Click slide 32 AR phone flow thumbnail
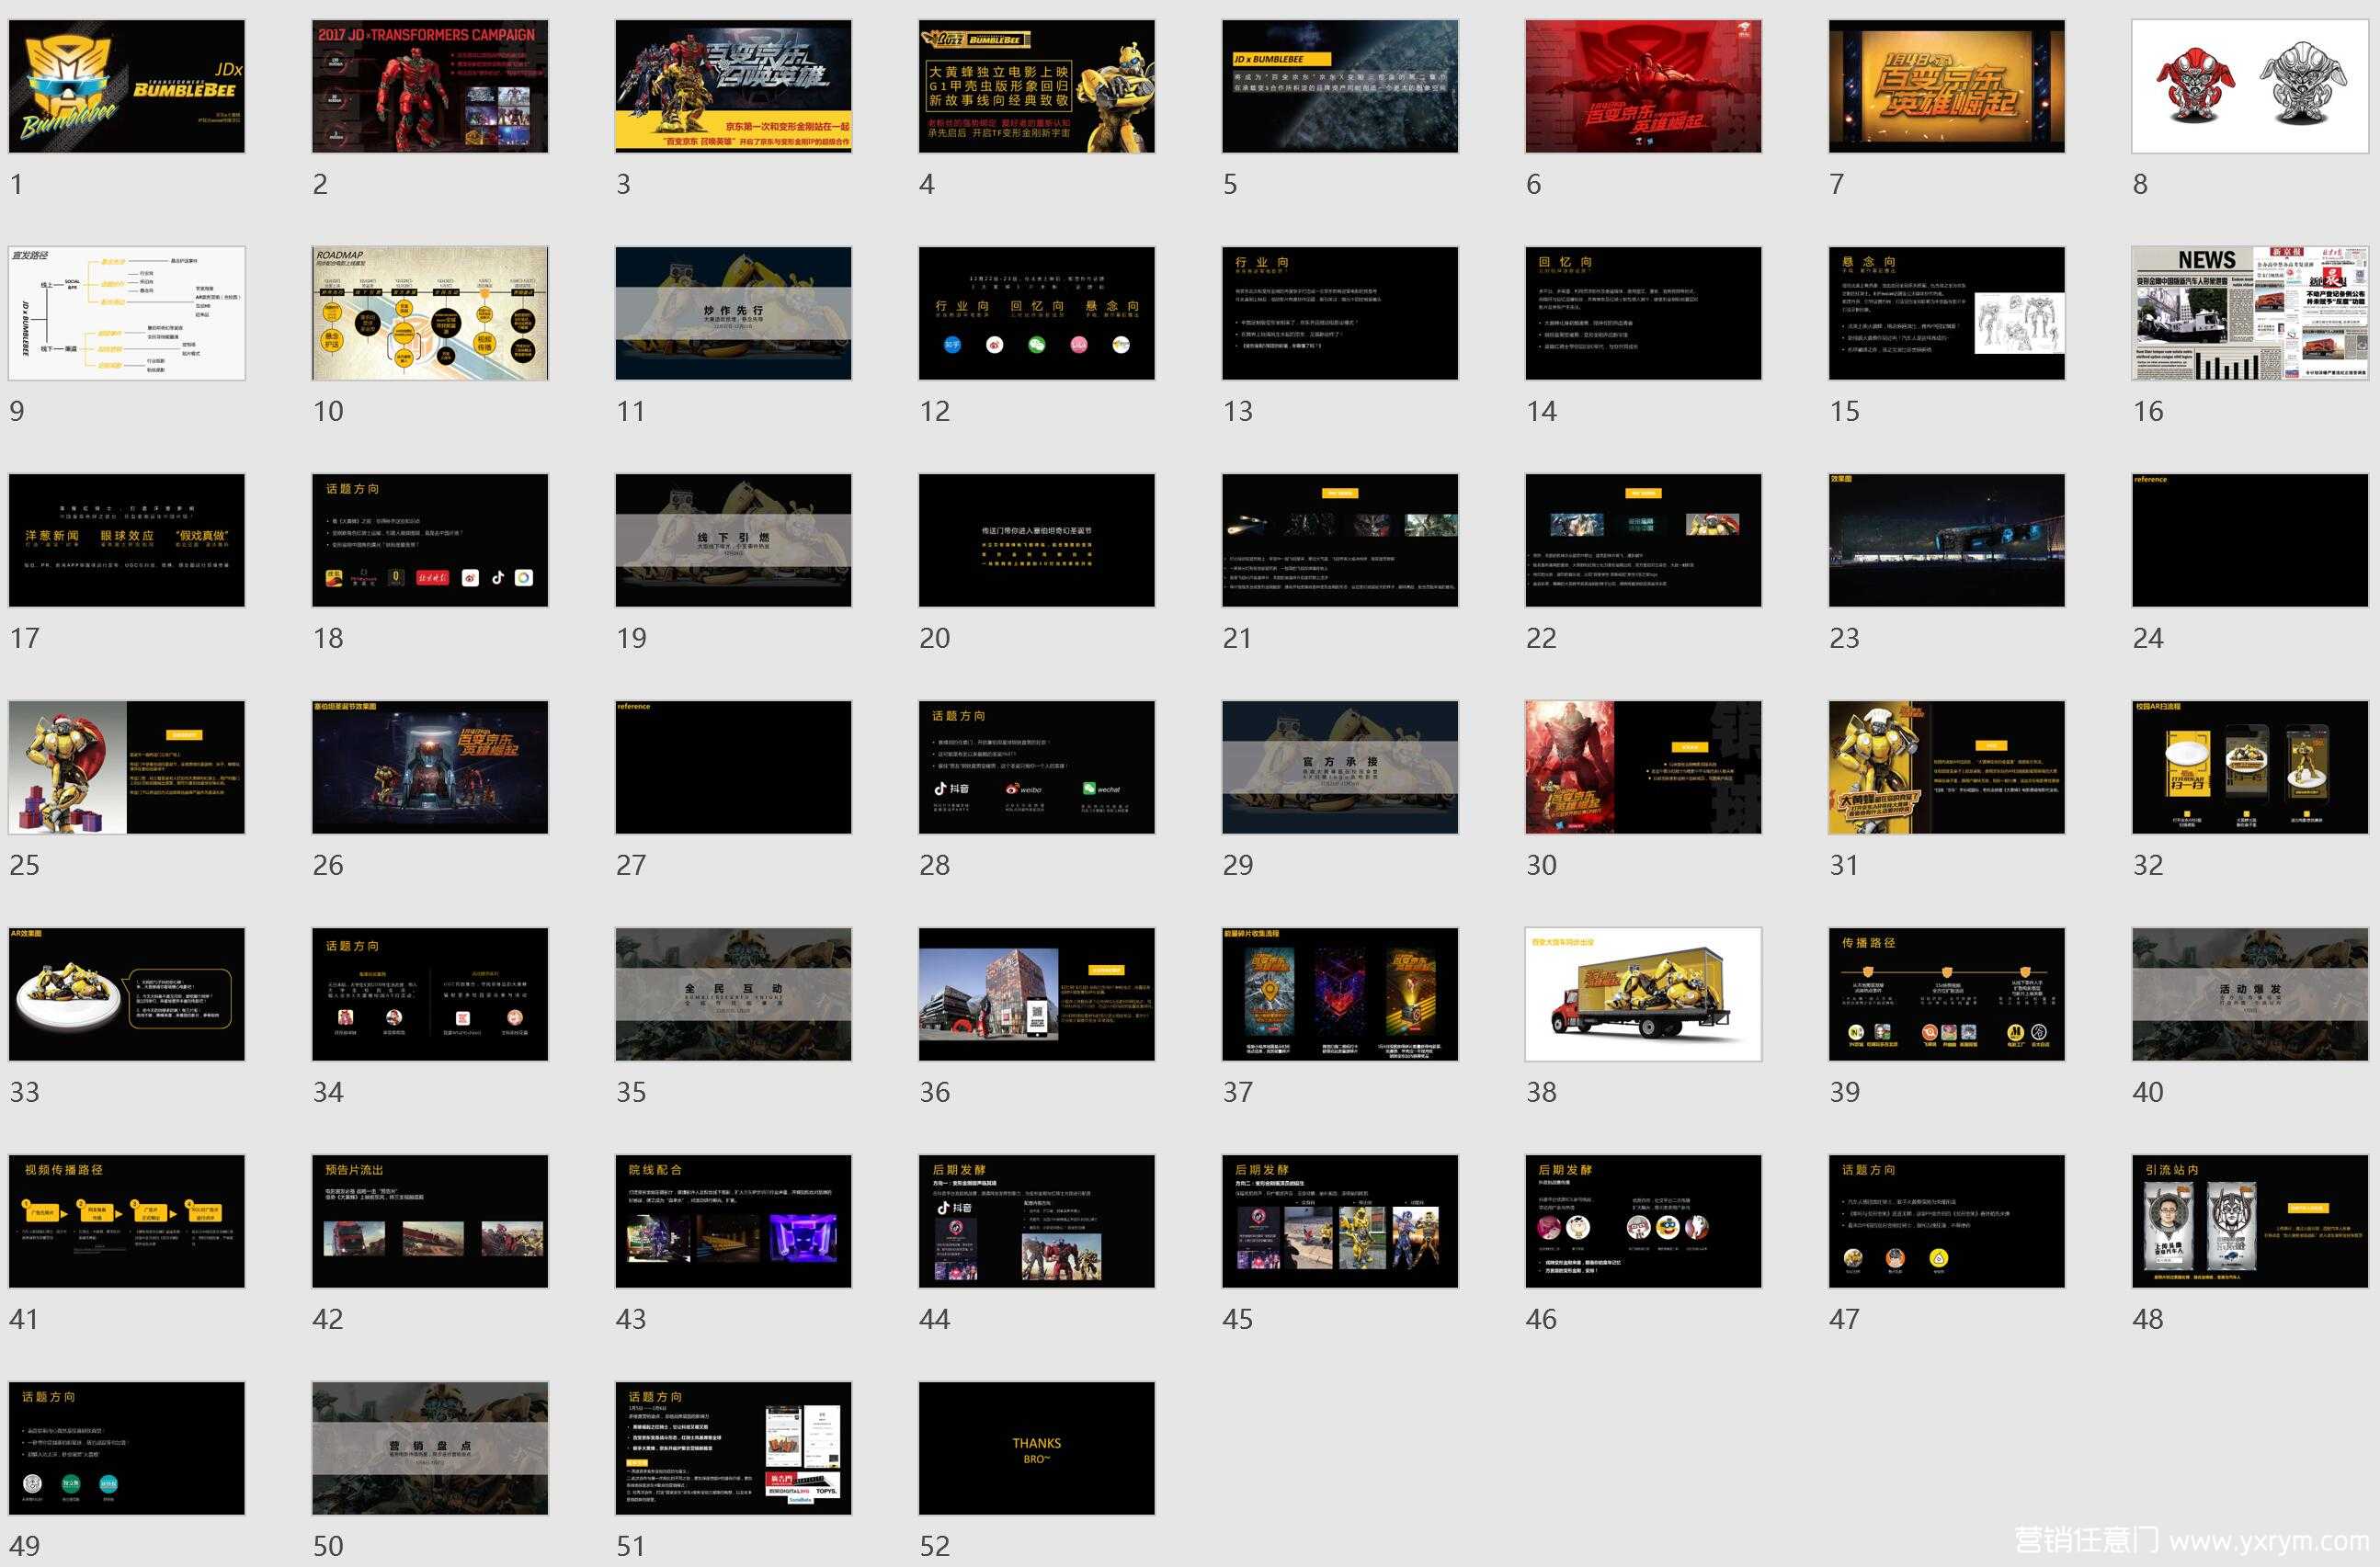The height and width of the screenshot is (1567, 2380). tap(2250, 767)
